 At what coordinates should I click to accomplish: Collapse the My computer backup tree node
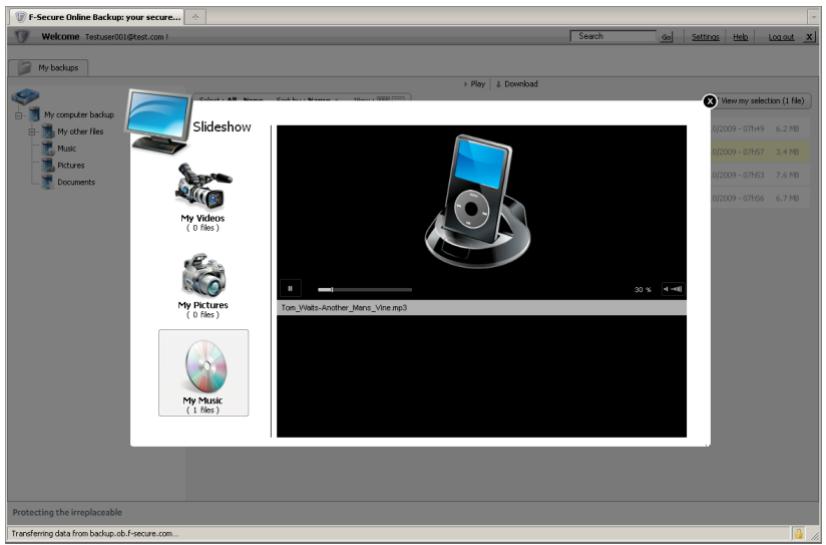coord(19,115)
